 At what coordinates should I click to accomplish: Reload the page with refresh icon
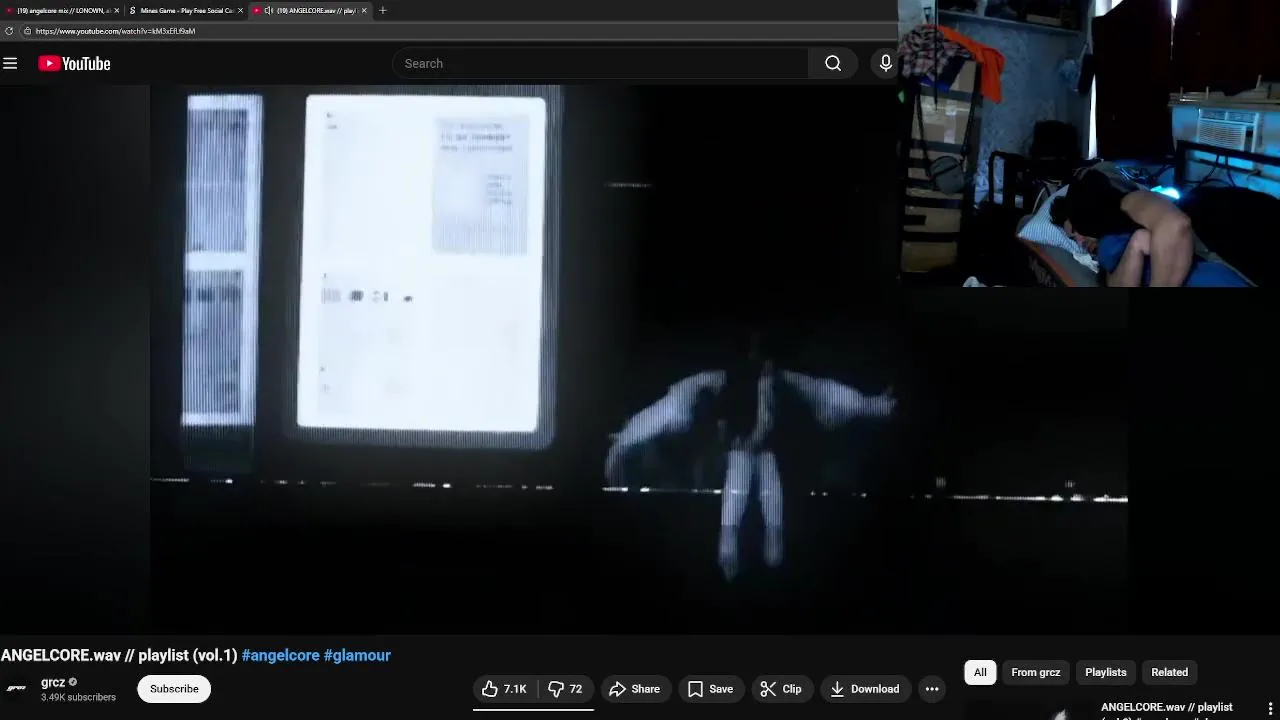click(9, 31)
